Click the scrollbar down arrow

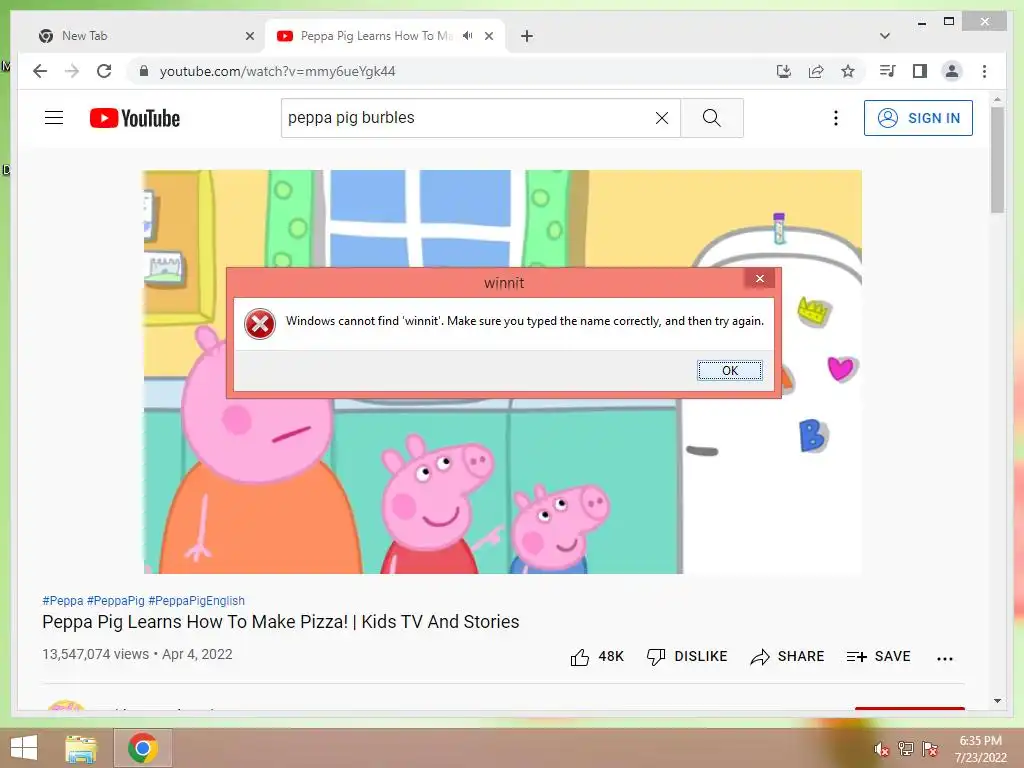pyautogui.click(x=997, y=701)
